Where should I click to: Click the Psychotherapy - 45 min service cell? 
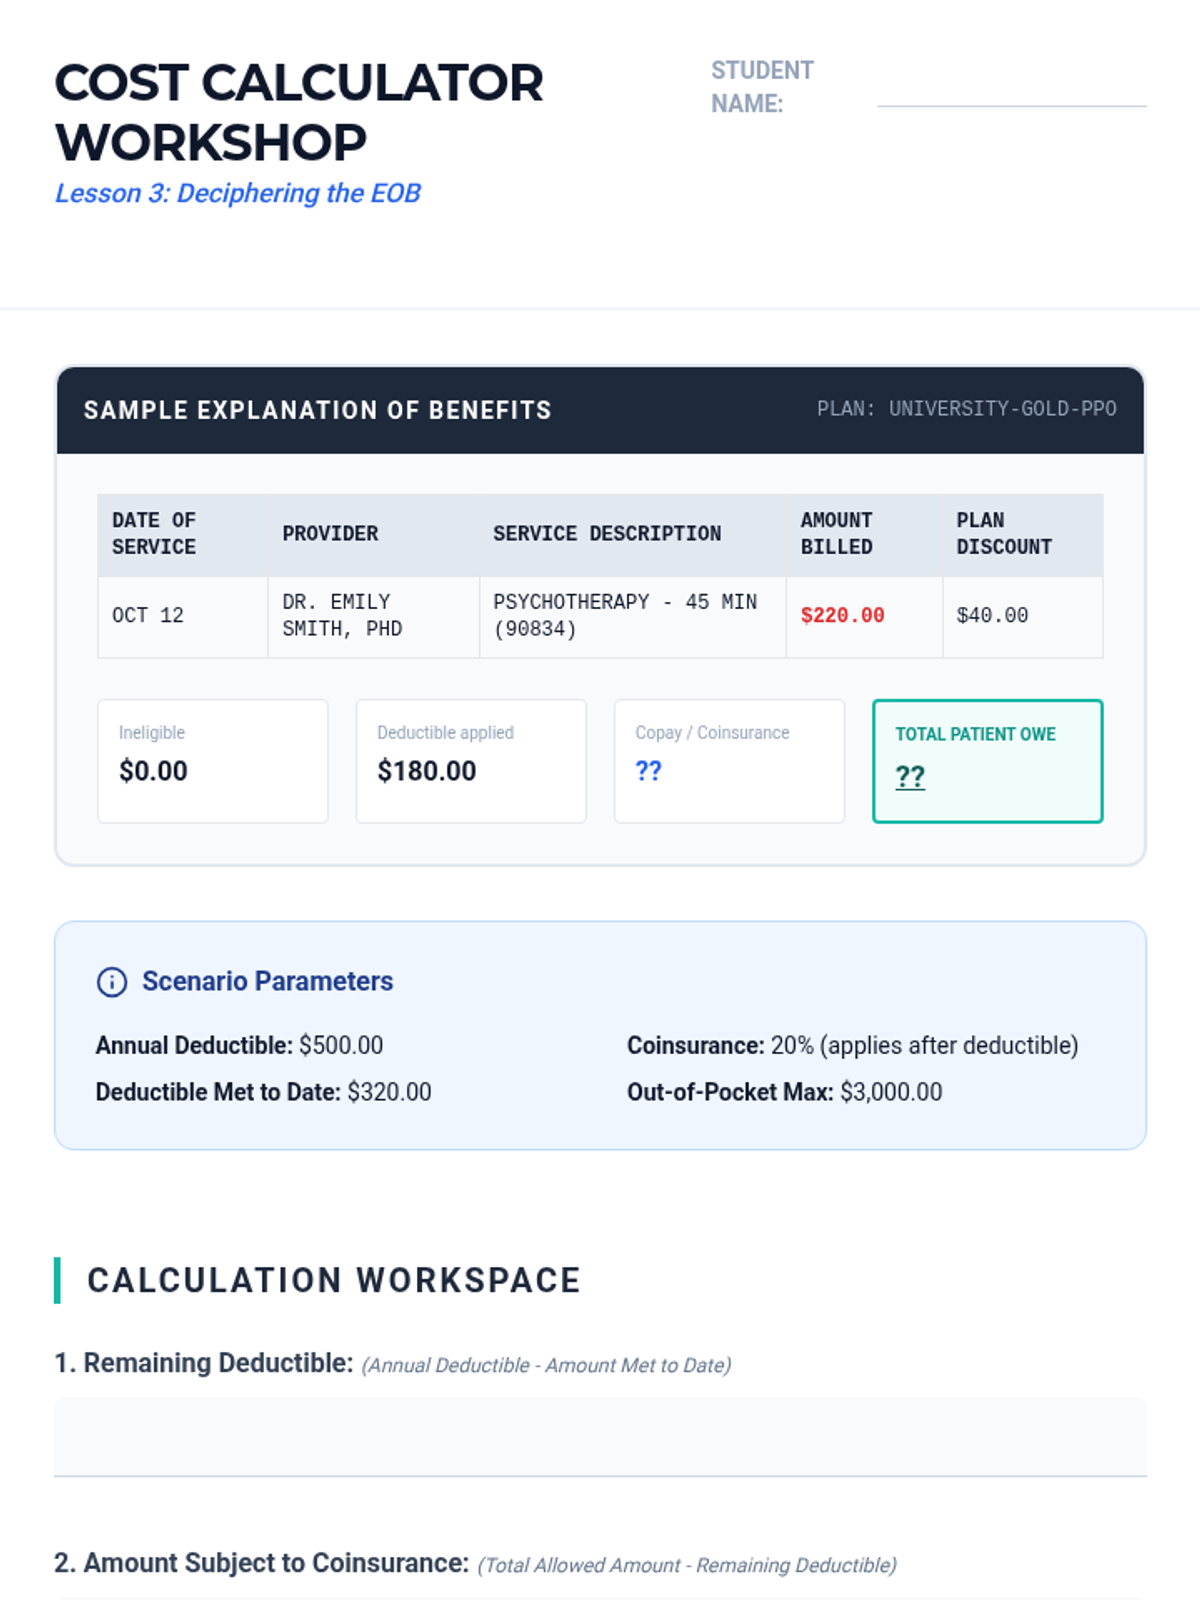(x=624, y=616)
